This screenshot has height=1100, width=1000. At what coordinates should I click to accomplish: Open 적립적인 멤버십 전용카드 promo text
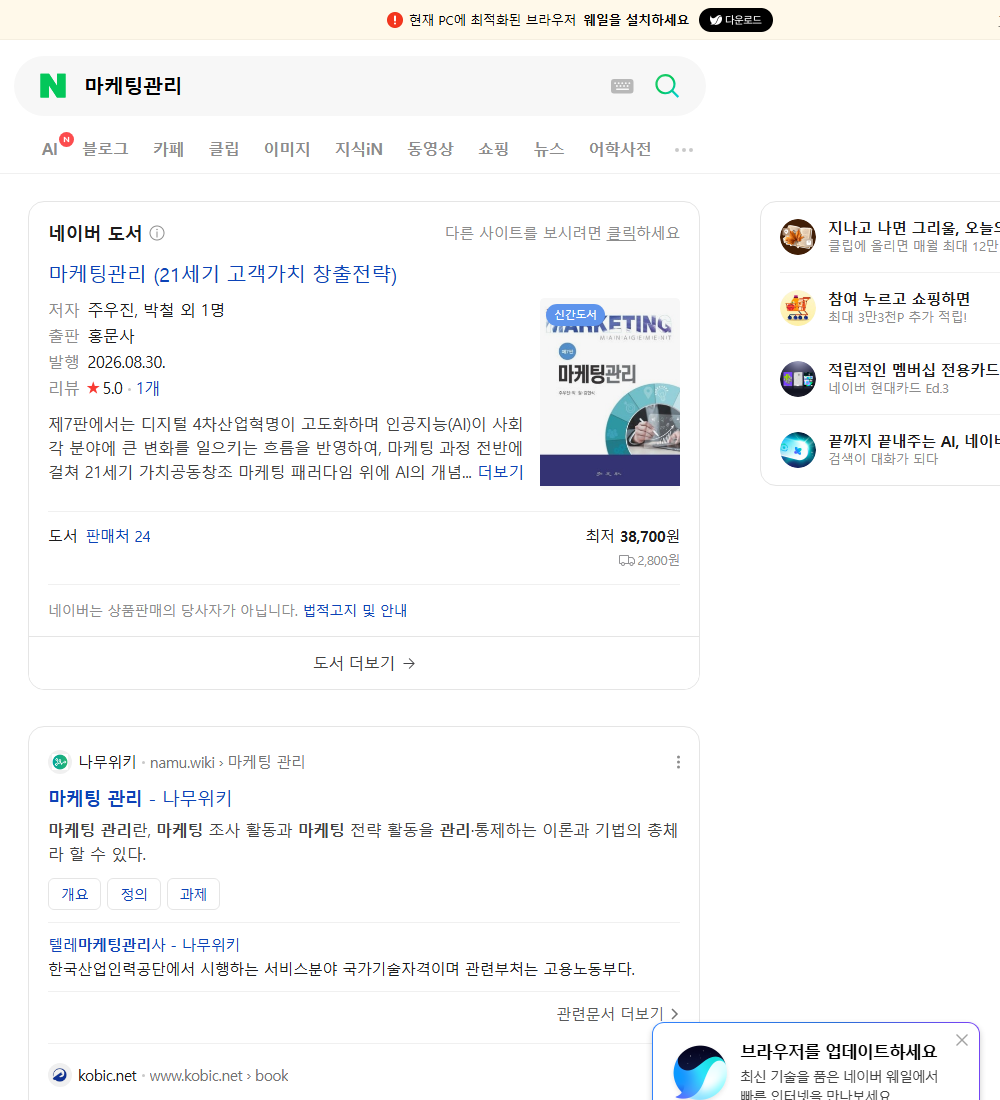coord(914,370)
